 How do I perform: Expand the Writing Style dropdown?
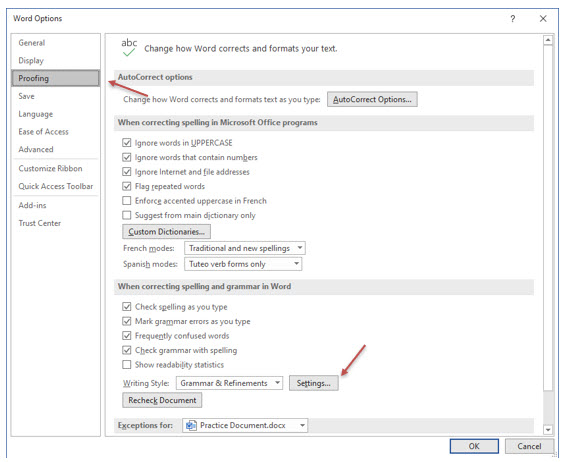229,383
